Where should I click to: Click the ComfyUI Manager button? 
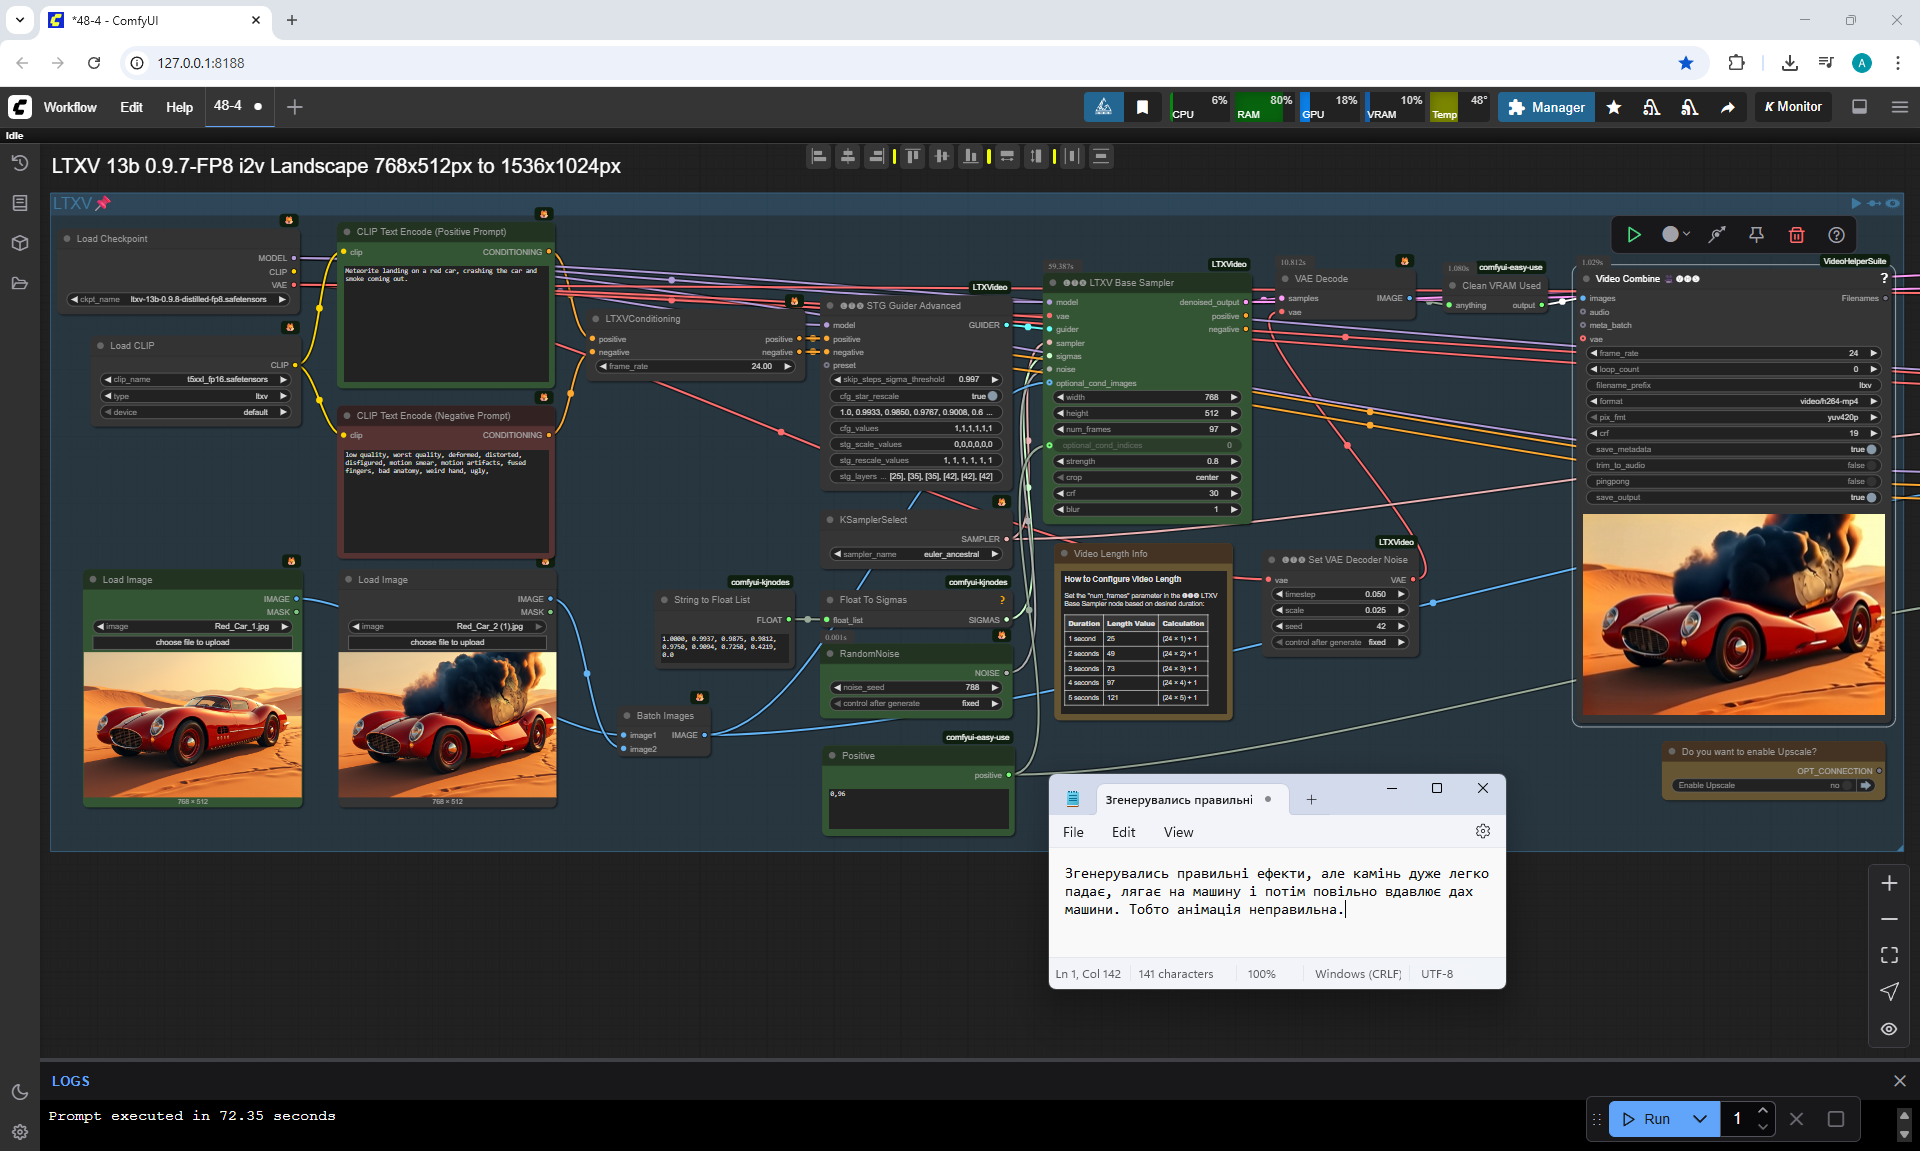coord(1546,107)
